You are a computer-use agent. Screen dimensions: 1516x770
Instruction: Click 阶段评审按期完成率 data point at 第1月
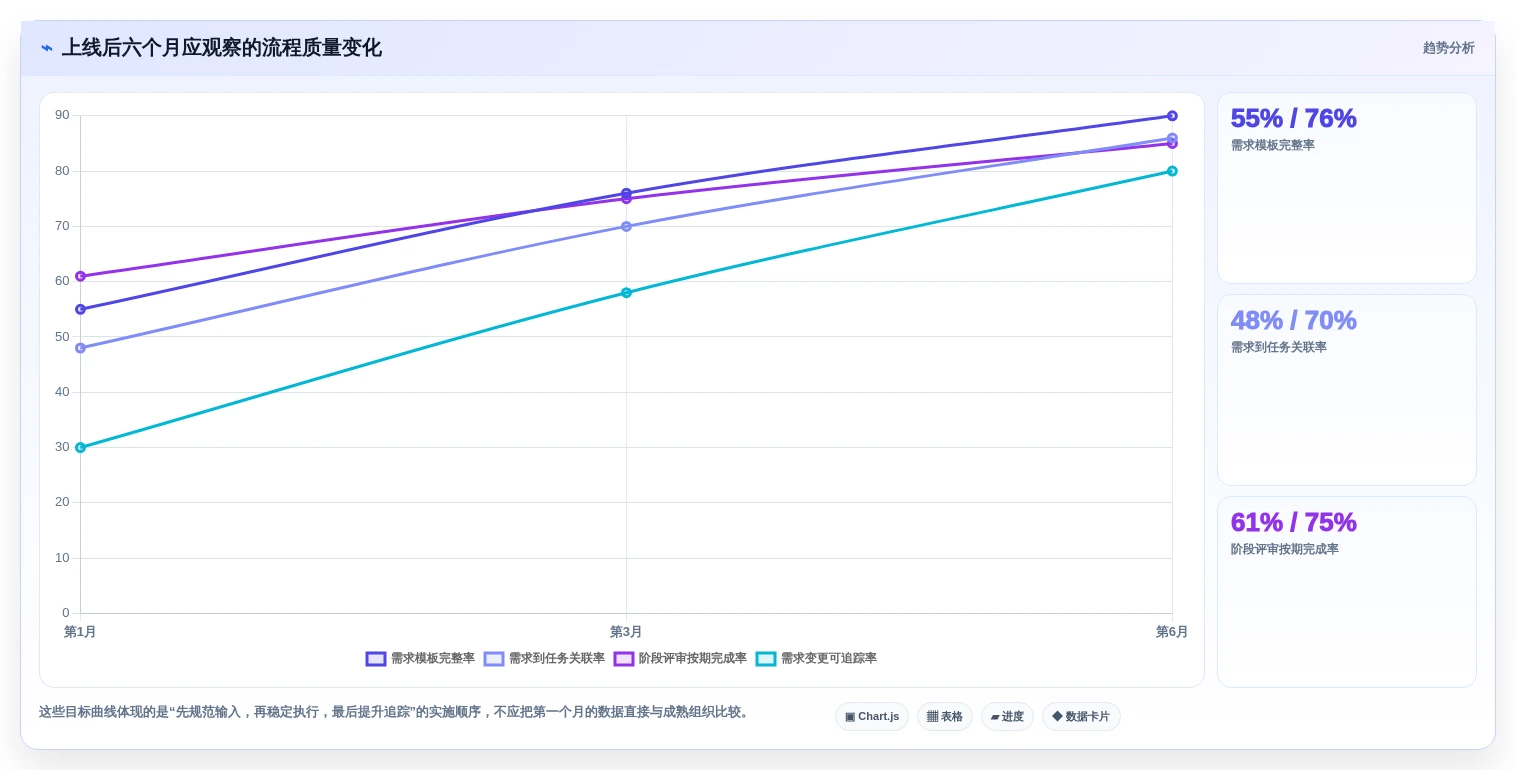(x=80, y=276)
